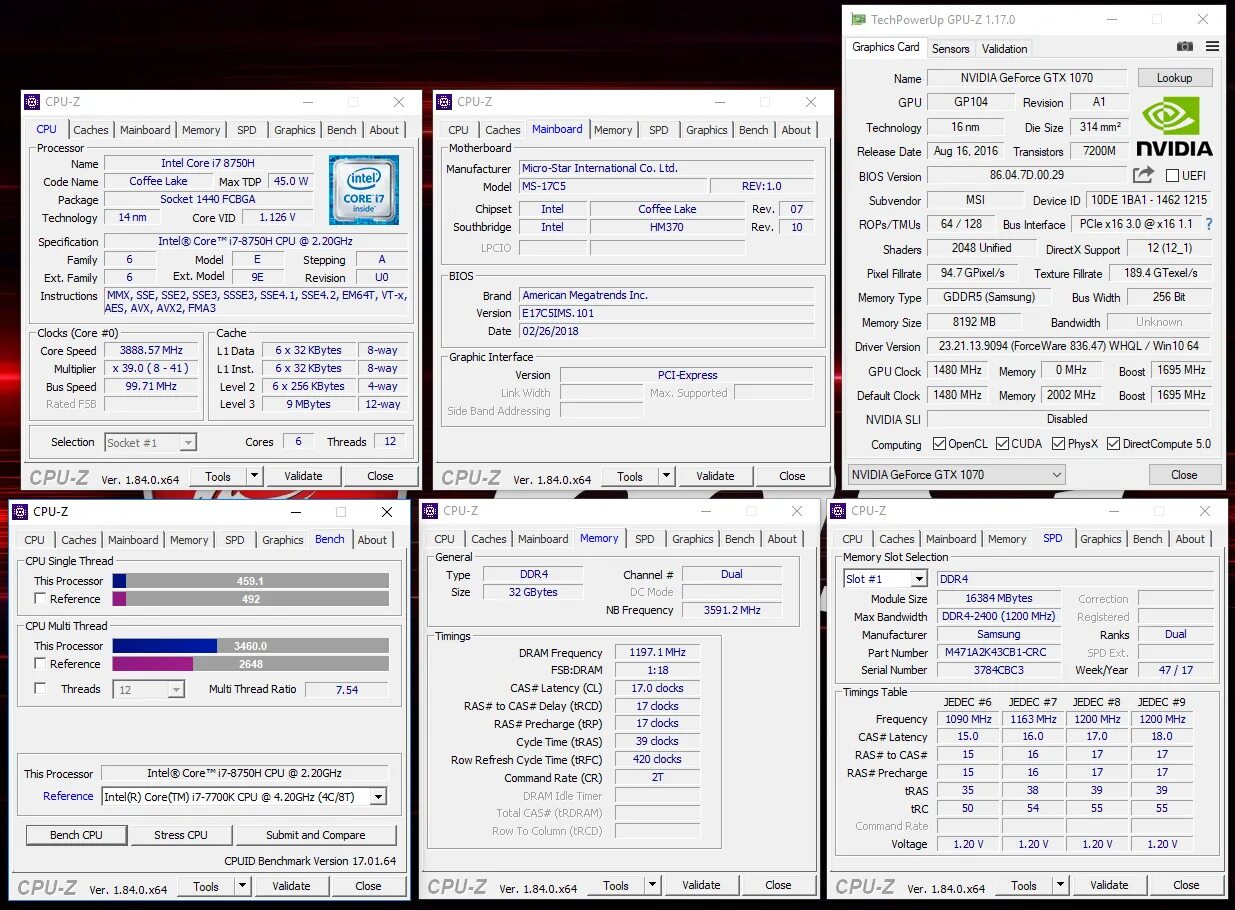
Task: Click the Lookup button in GPU-Z
Action: [1174, 78]
